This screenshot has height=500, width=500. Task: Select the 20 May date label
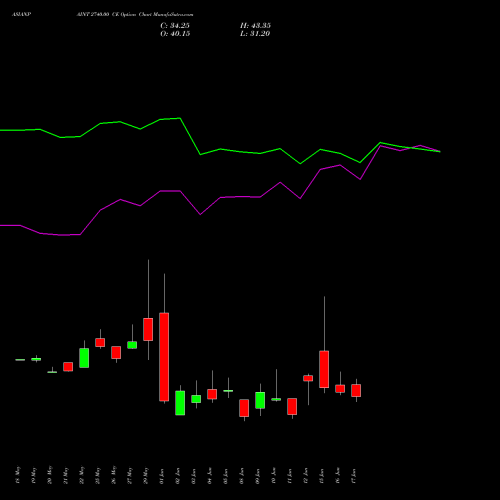50,475
